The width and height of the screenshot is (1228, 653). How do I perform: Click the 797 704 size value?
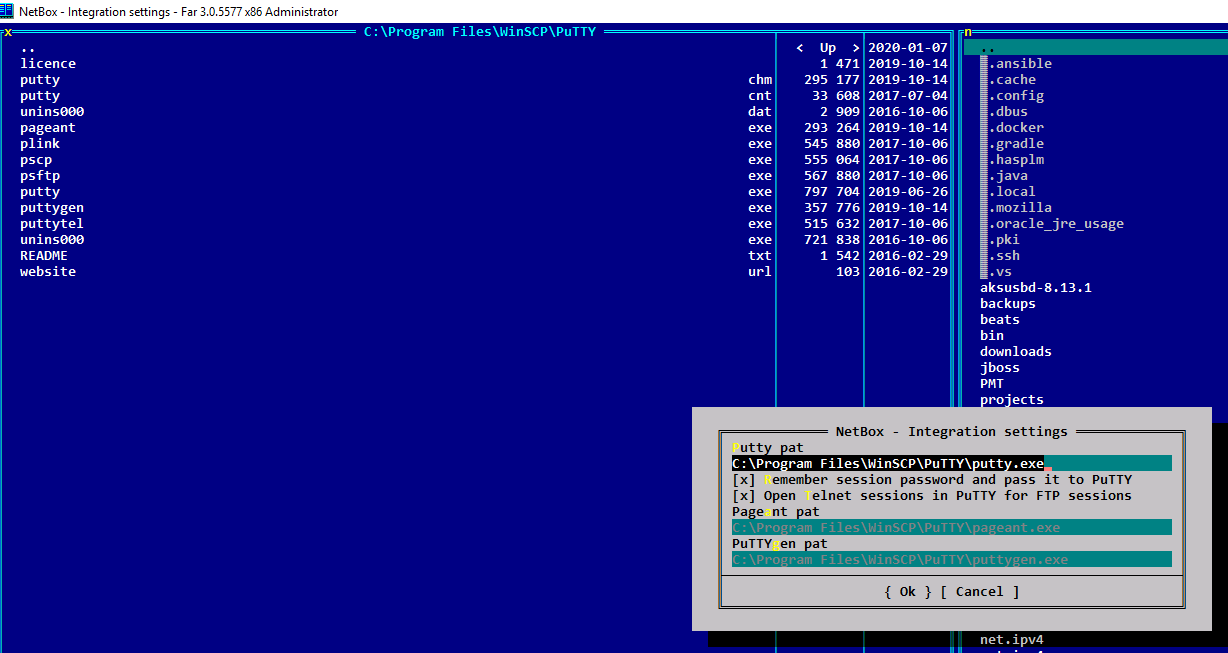832,191
